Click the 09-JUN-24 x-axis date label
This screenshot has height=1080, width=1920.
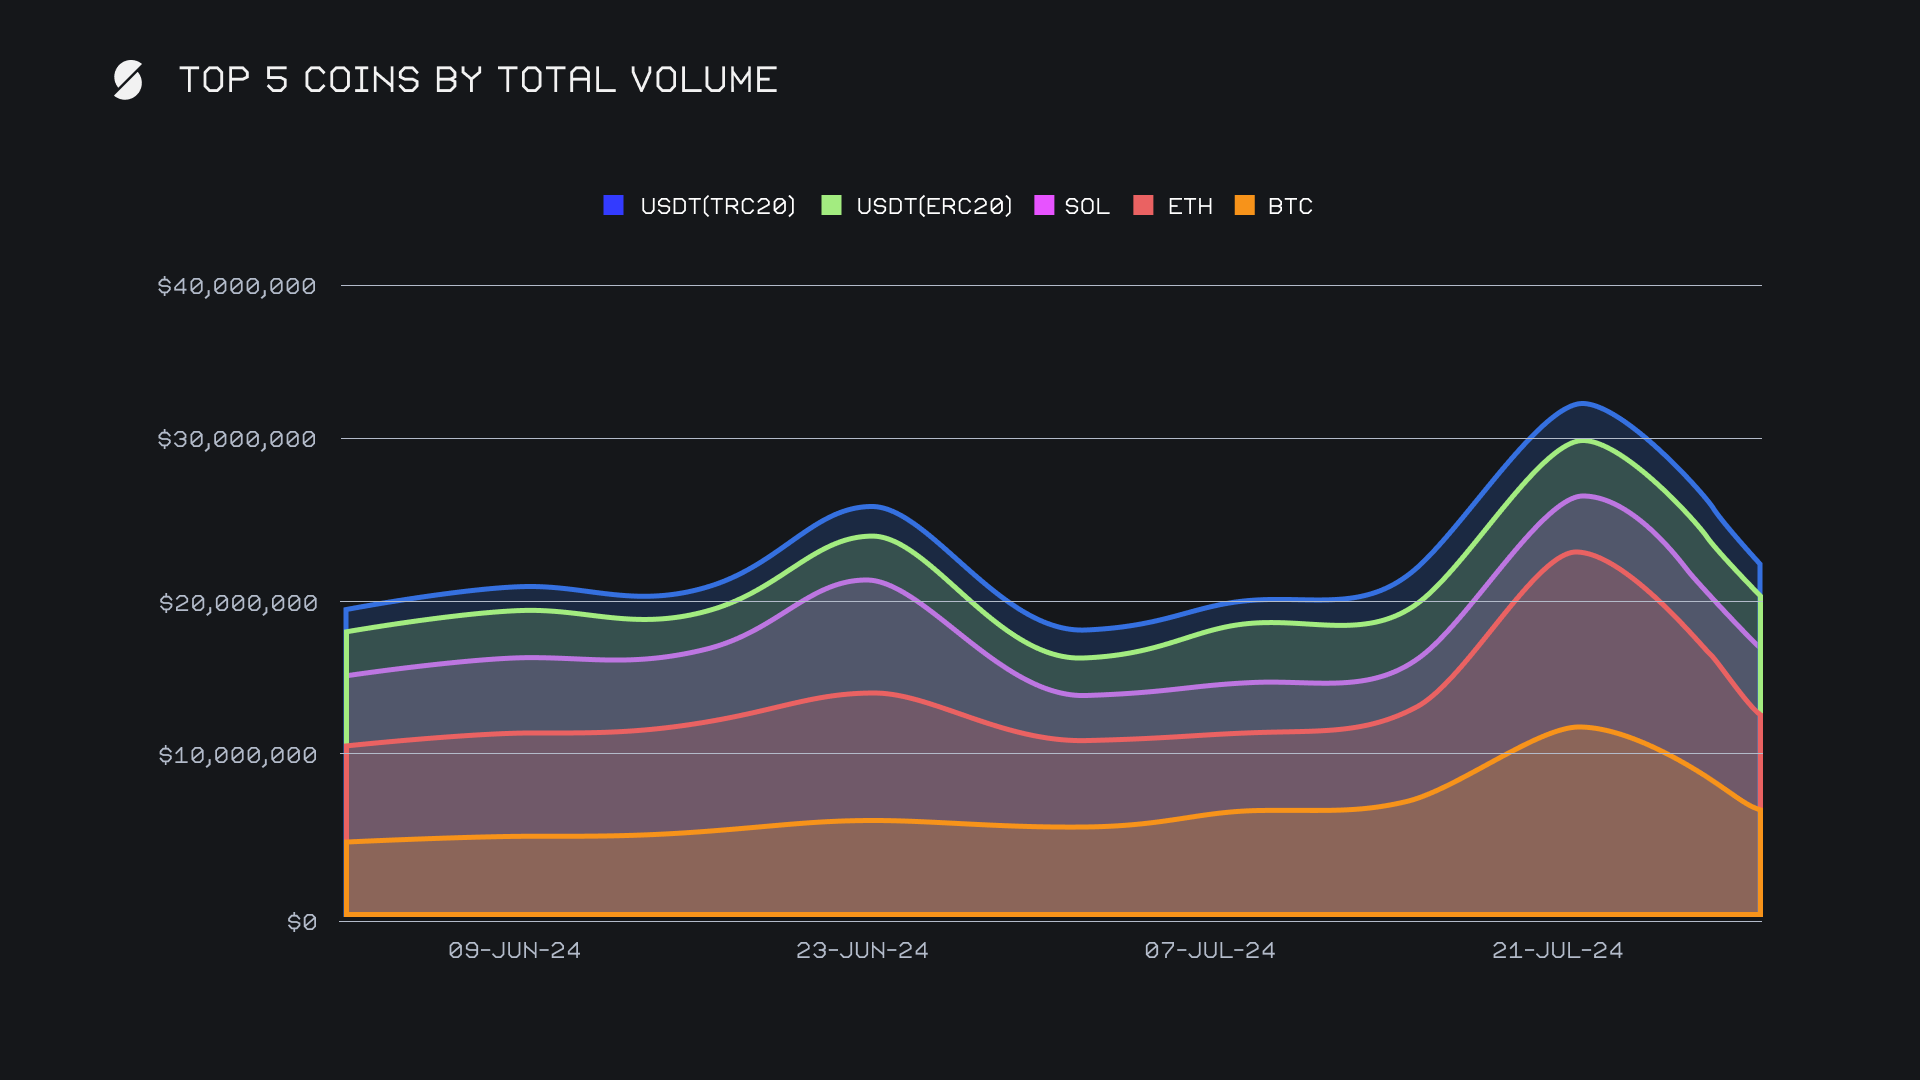tap(514, 950)
